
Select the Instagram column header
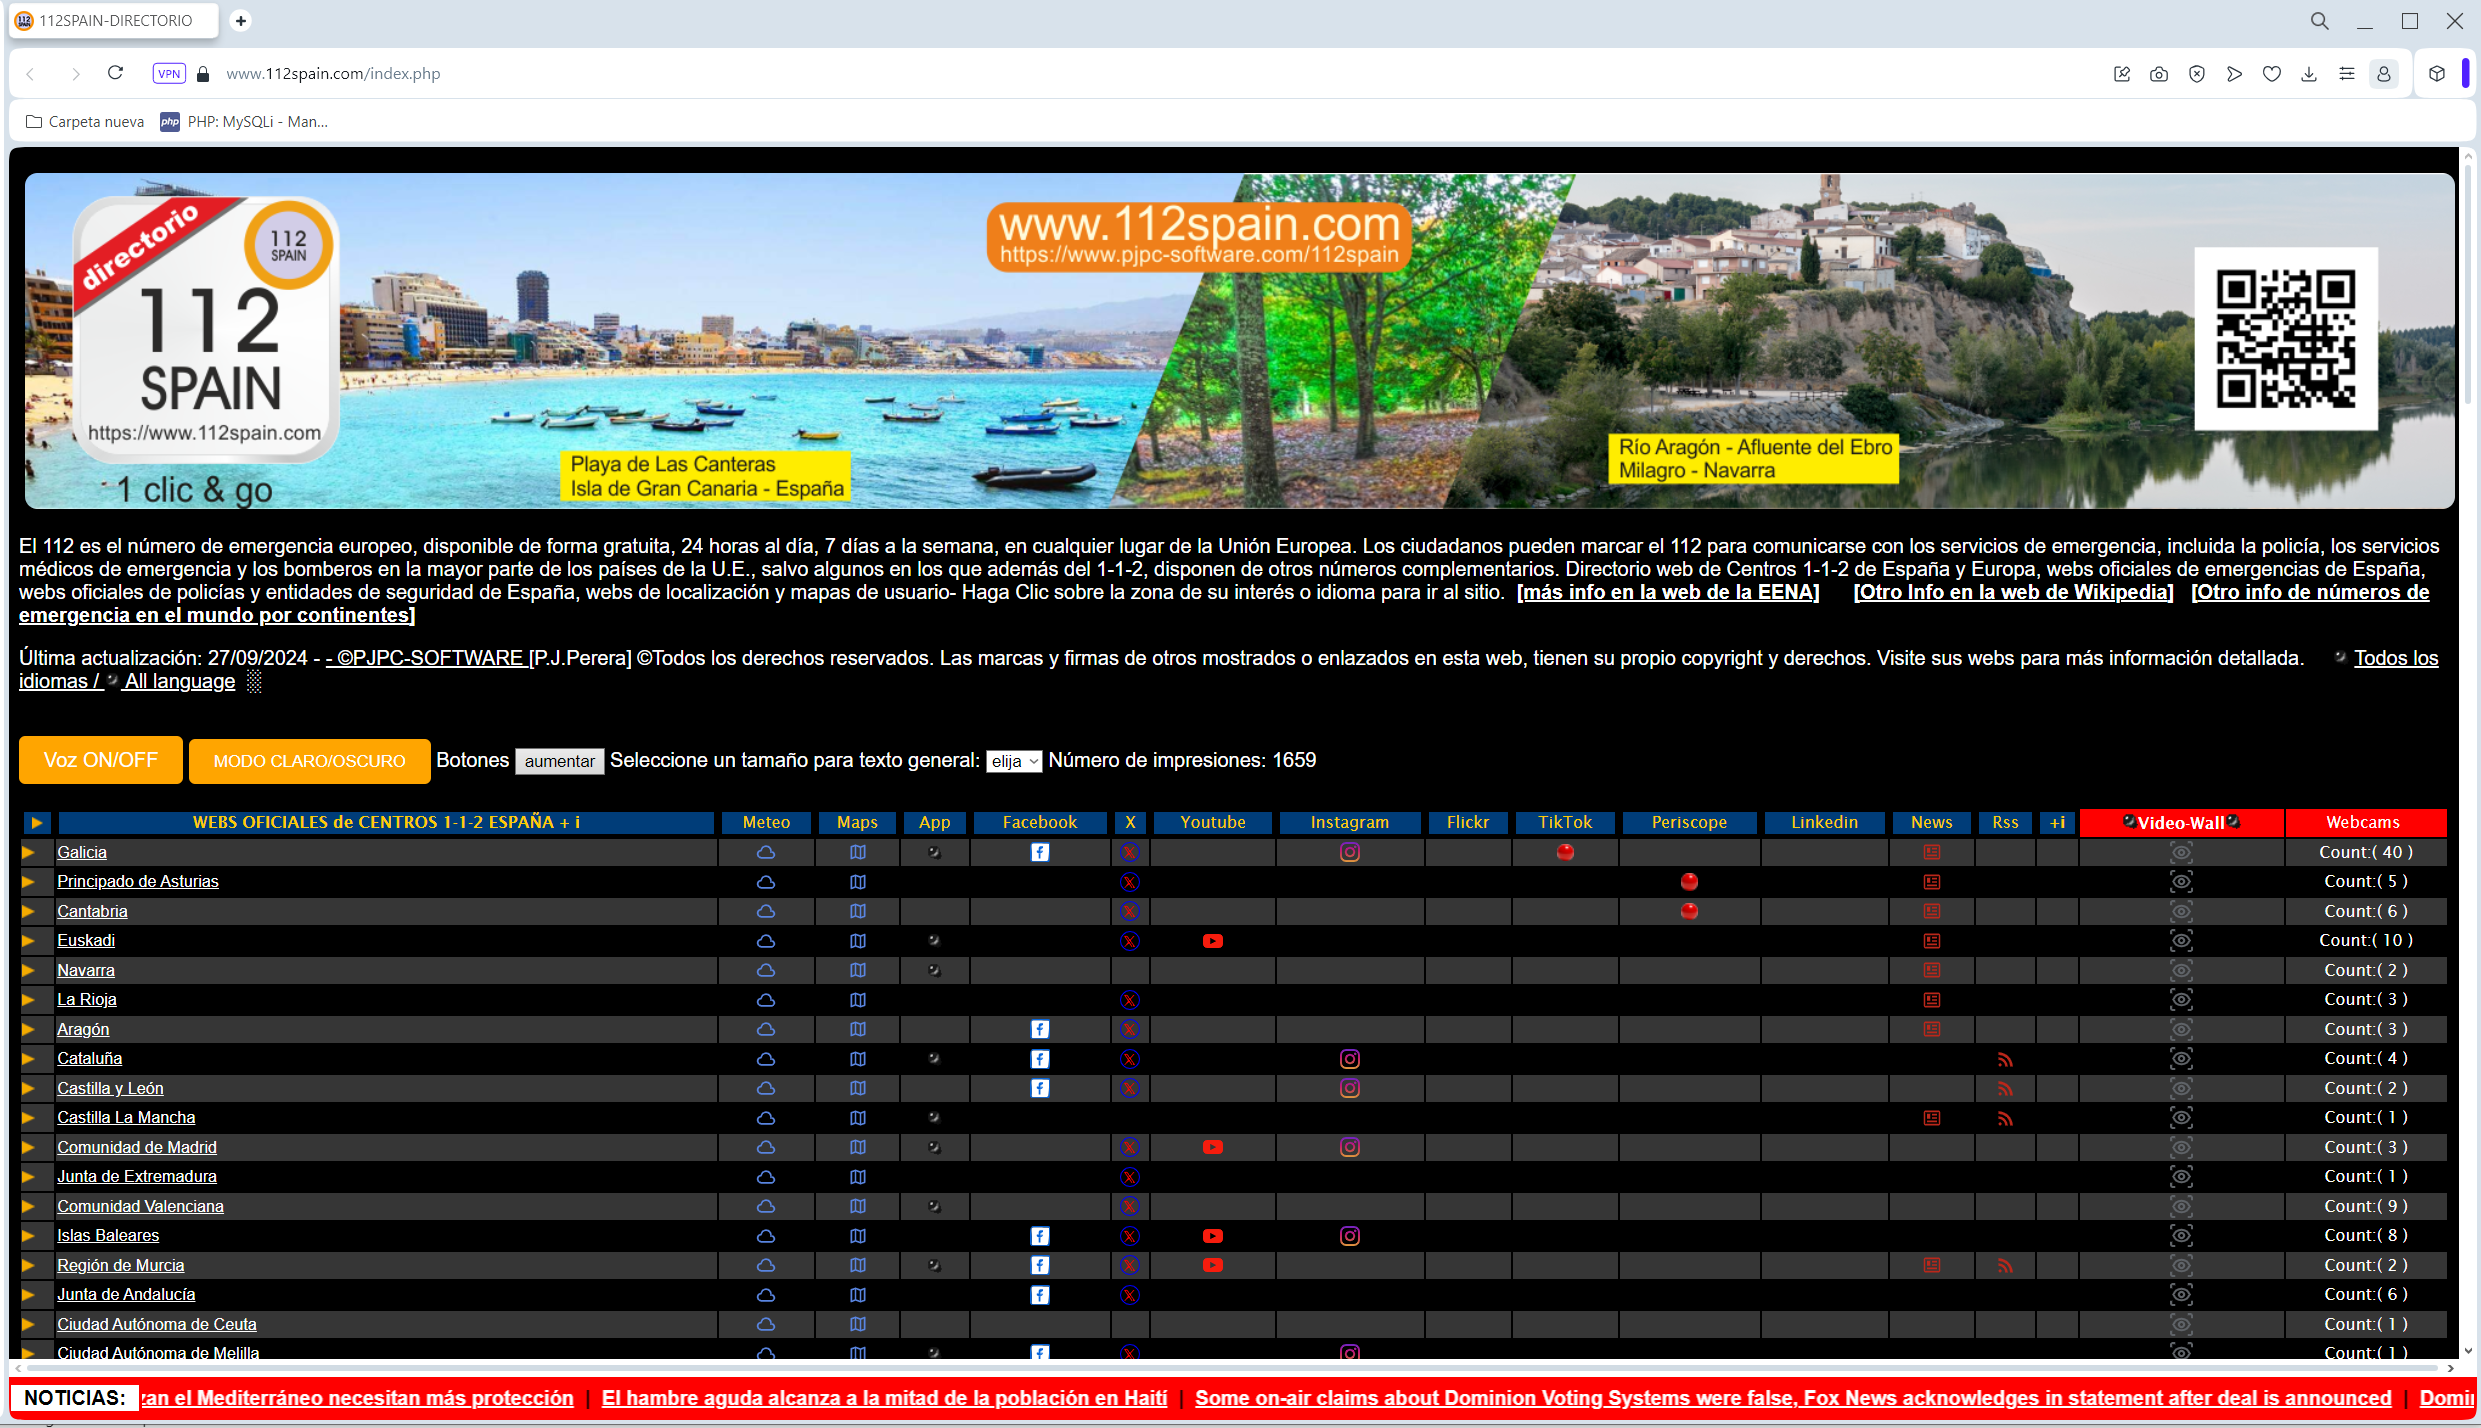1350,822
